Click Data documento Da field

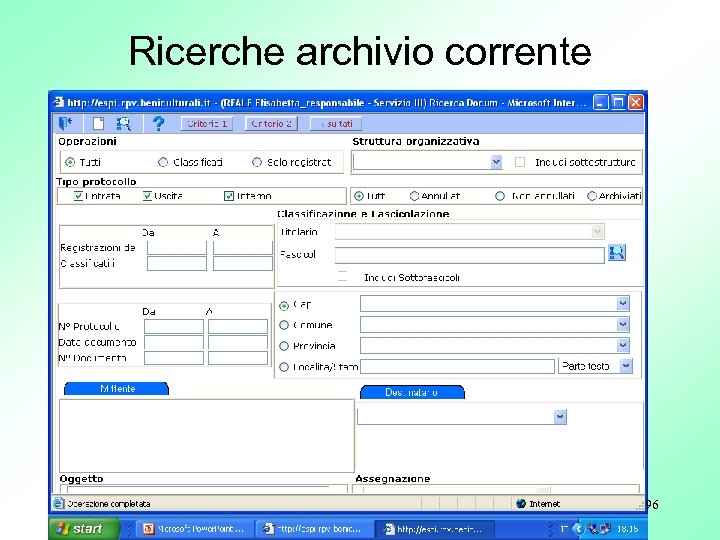(x=174, y=343)
